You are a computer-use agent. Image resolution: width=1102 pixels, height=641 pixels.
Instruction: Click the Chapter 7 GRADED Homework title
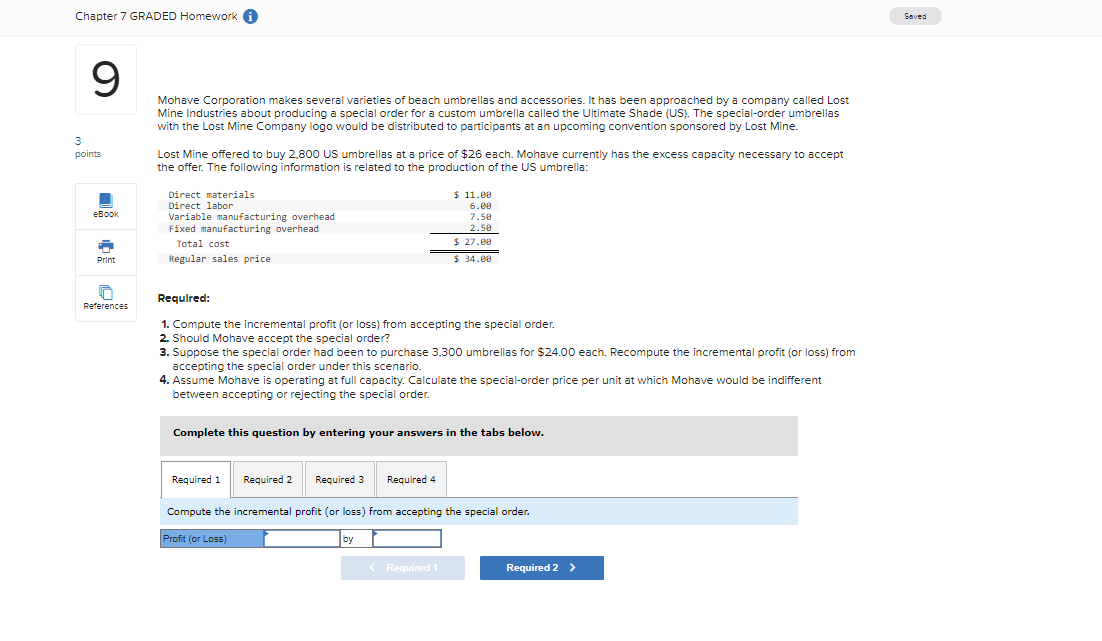click(156, 16)
